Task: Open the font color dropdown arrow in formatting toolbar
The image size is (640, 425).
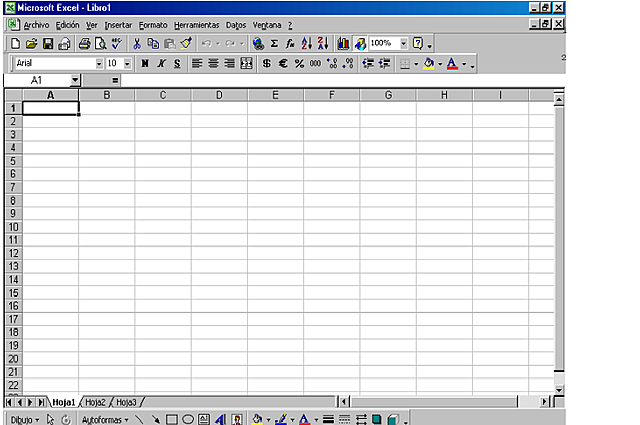Action: coord(464,64)
